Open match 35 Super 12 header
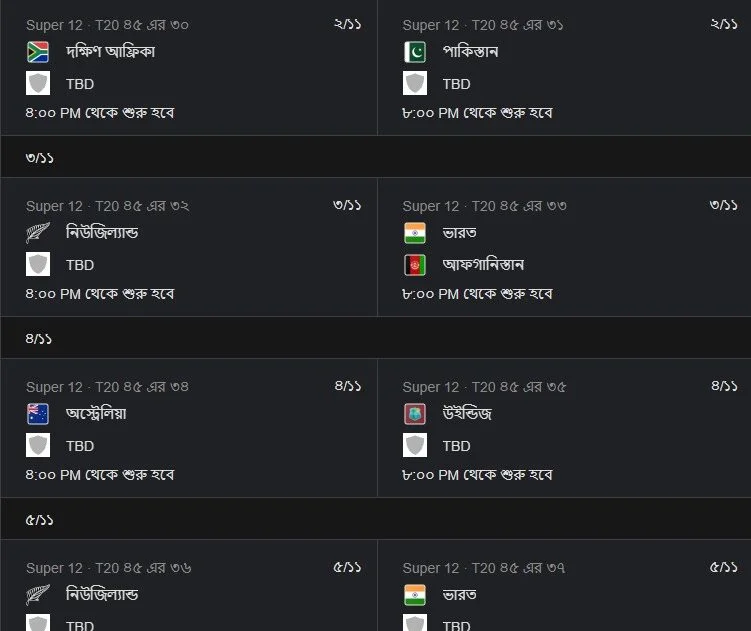This screenshot has height=631, width=751. click(x=484, y=387)
